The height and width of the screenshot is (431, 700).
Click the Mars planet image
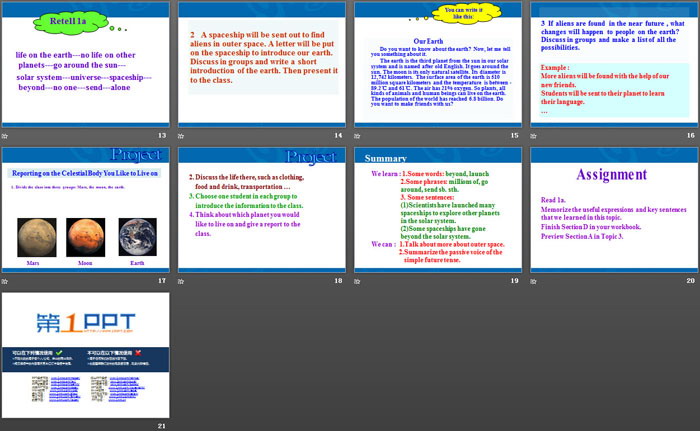34,237
